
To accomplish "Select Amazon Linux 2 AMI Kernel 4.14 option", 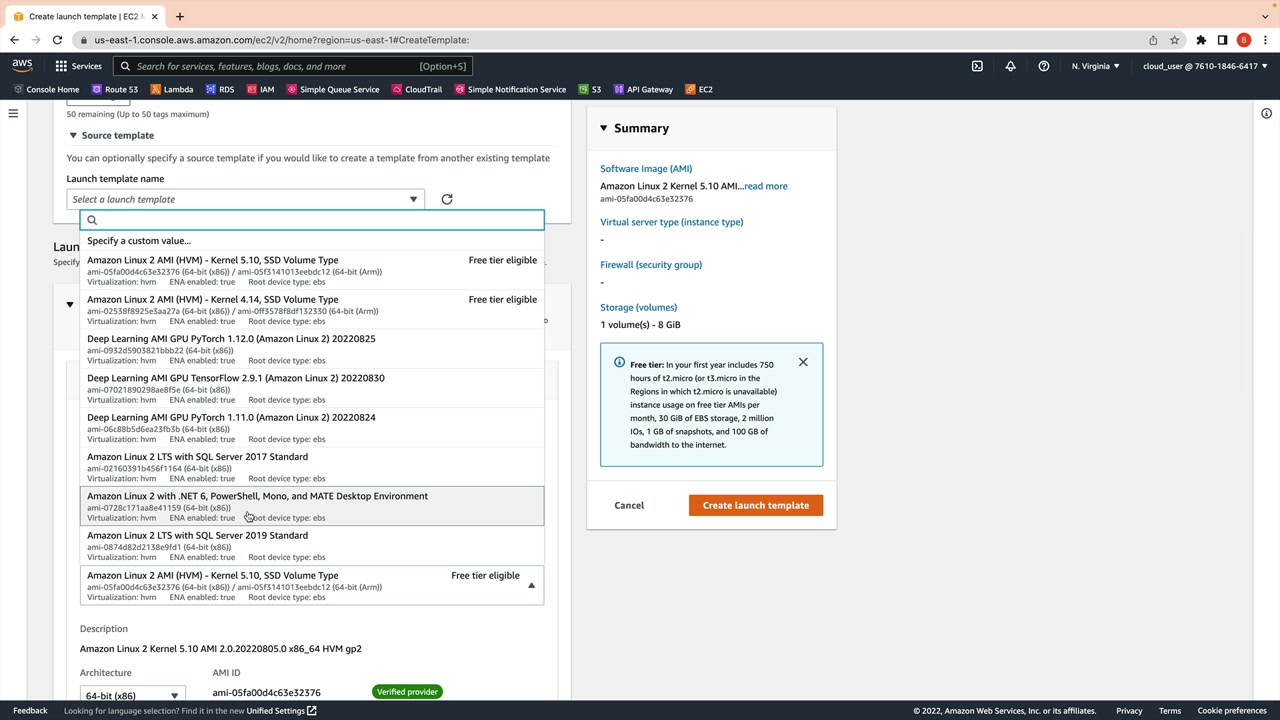I will pos(312,310).
